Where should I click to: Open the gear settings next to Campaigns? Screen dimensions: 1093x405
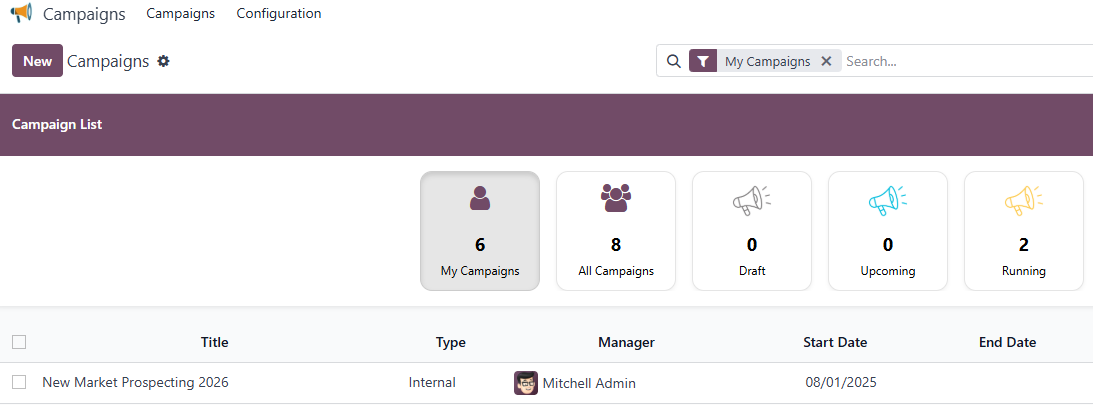pos(164,61)
